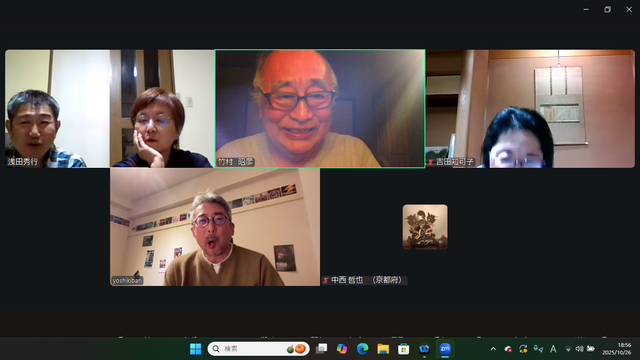Click 中西 哲也 profile picture avatar
Viewport: 640px width, 360px height.
pos(425,227)
